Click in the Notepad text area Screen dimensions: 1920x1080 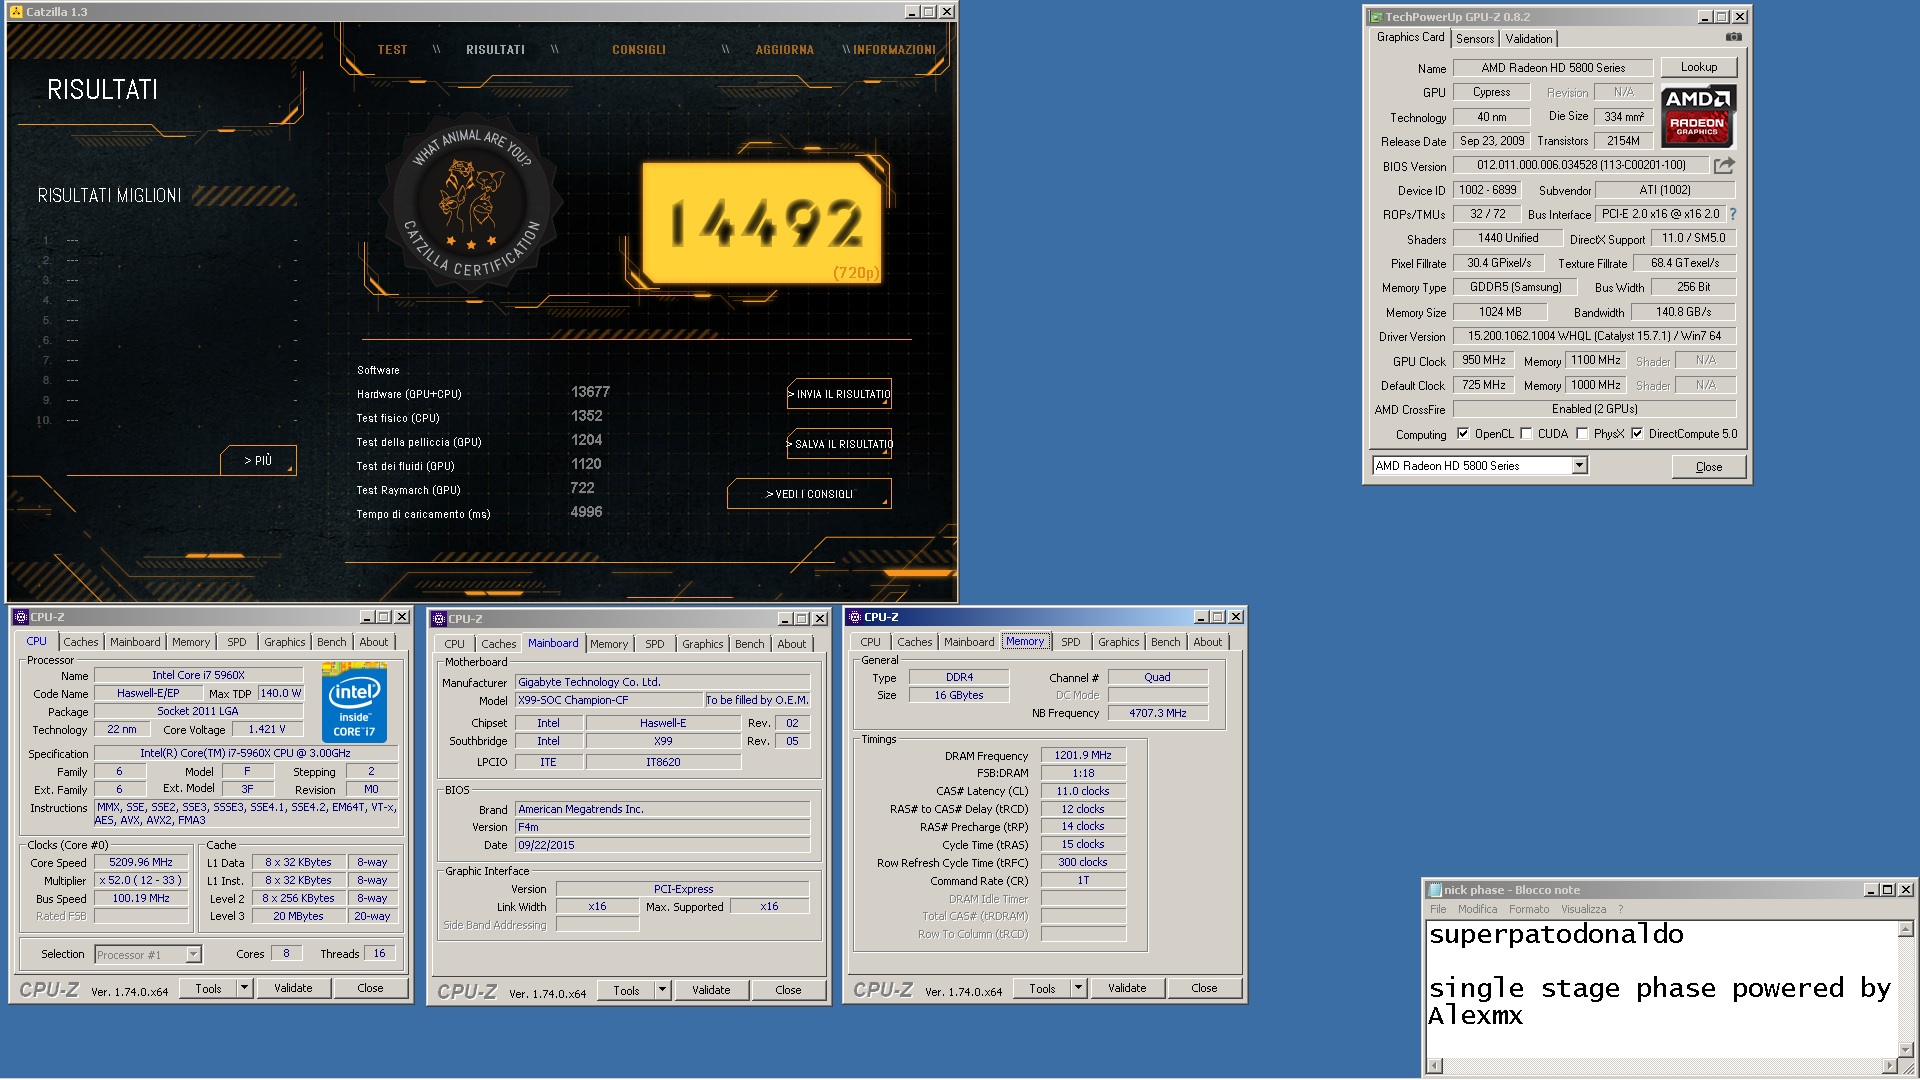pyautogui.click(x=1662, y=988)
